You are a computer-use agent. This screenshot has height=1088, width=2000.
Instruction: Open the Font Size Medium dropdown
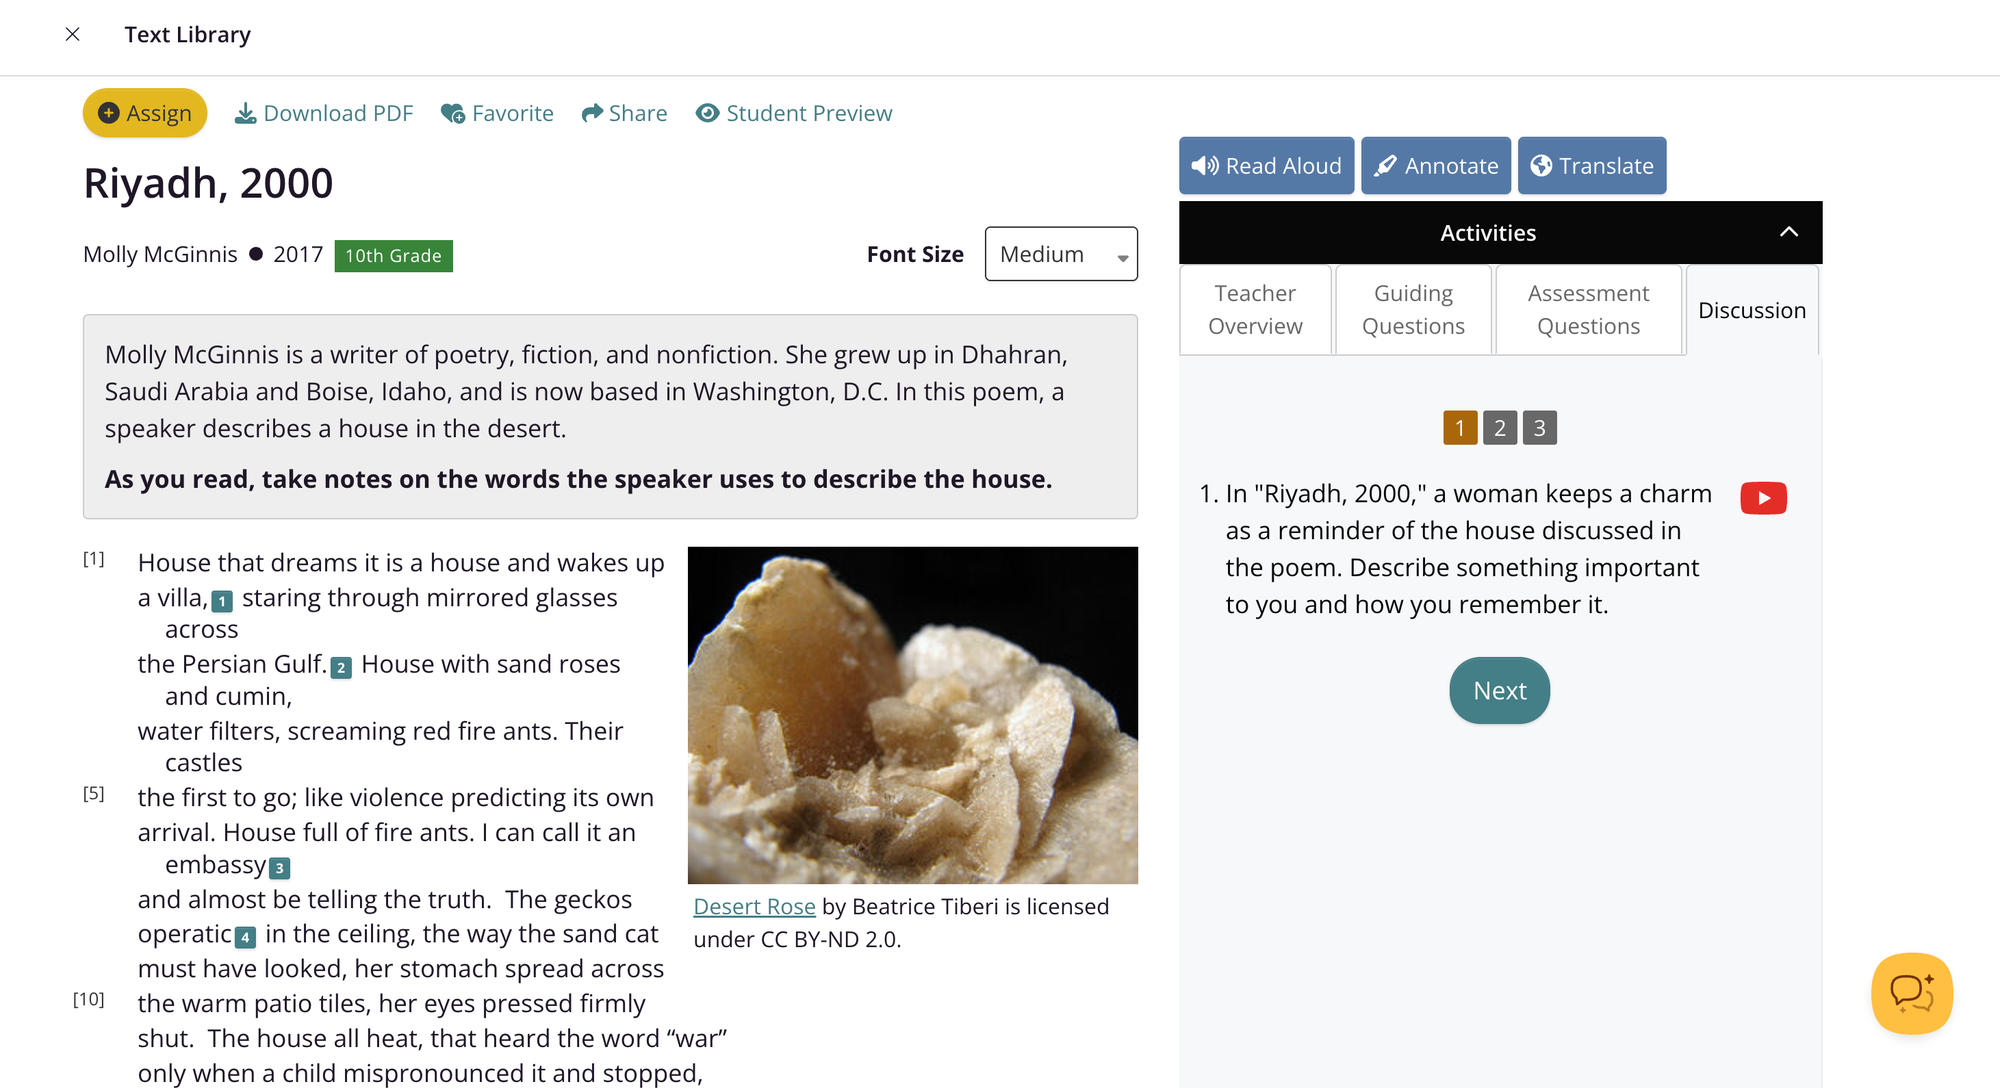point(1061,254)
